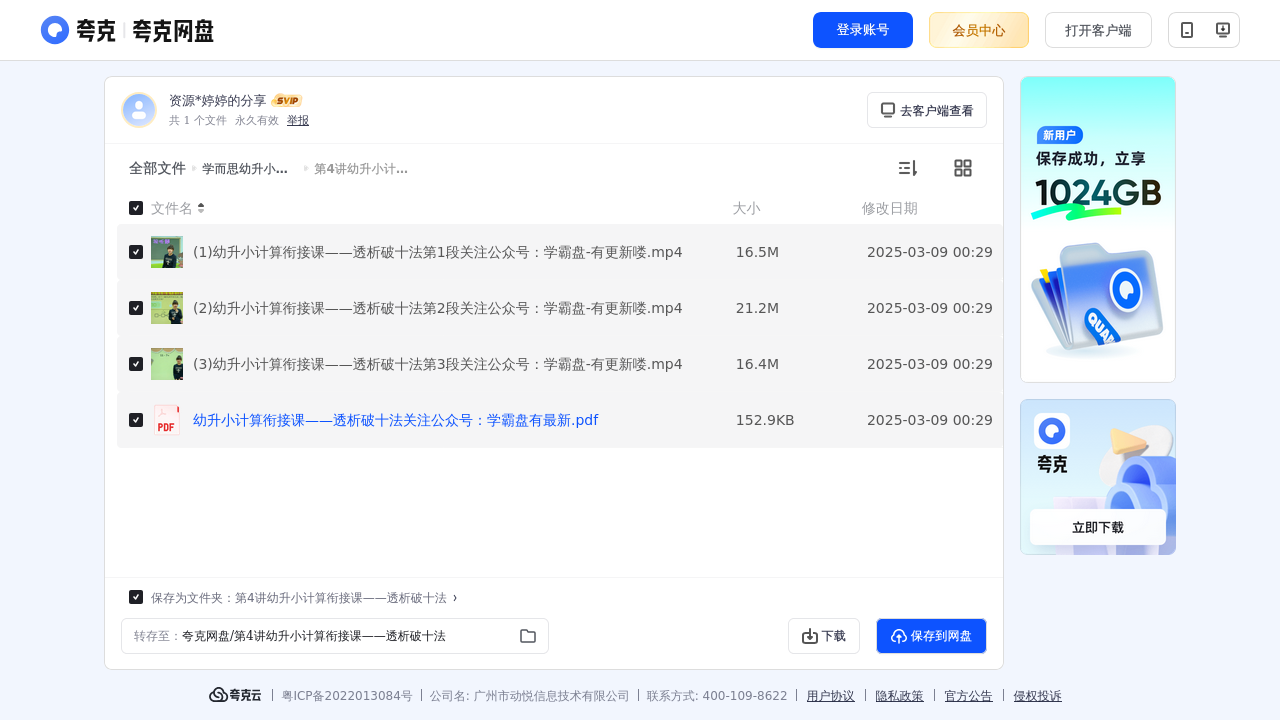The height and width of the screenshot is (720, 1280).
Task: Go to 全部文件 breadcrumb
Action: 157,168
